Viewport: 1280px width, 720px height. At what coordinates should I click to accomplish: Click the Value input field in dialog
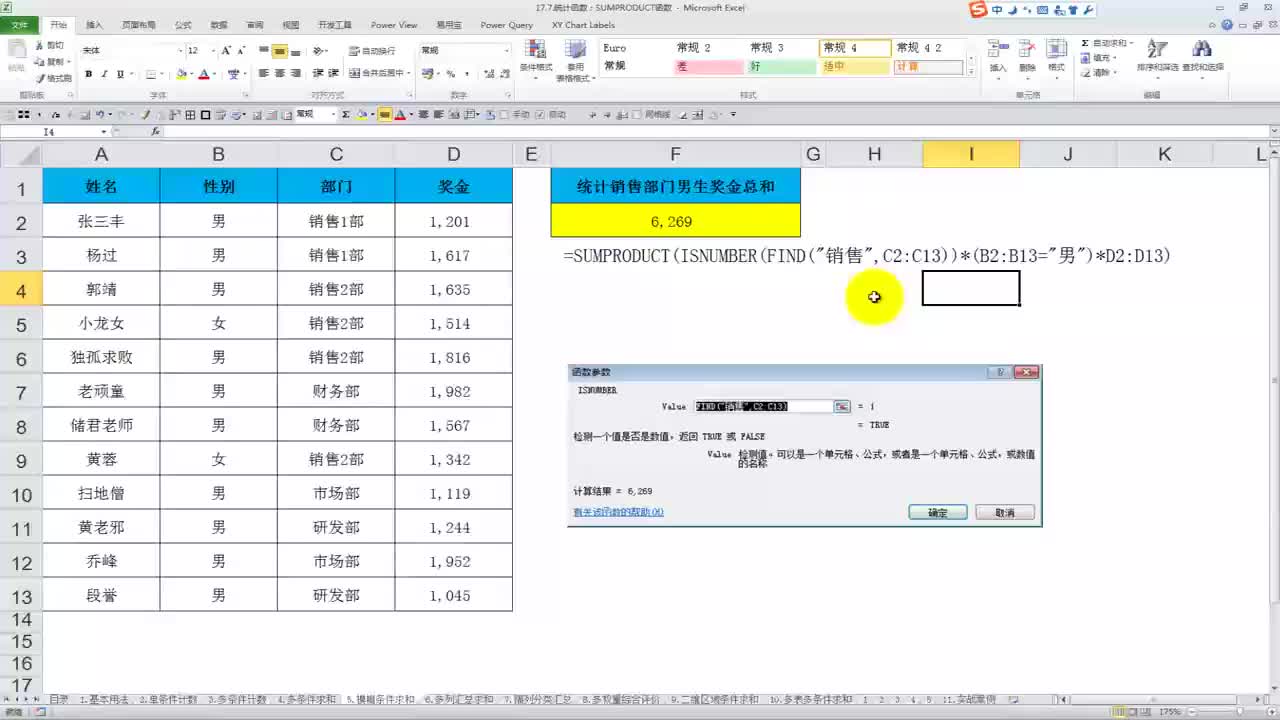click(x=764, y=406)
